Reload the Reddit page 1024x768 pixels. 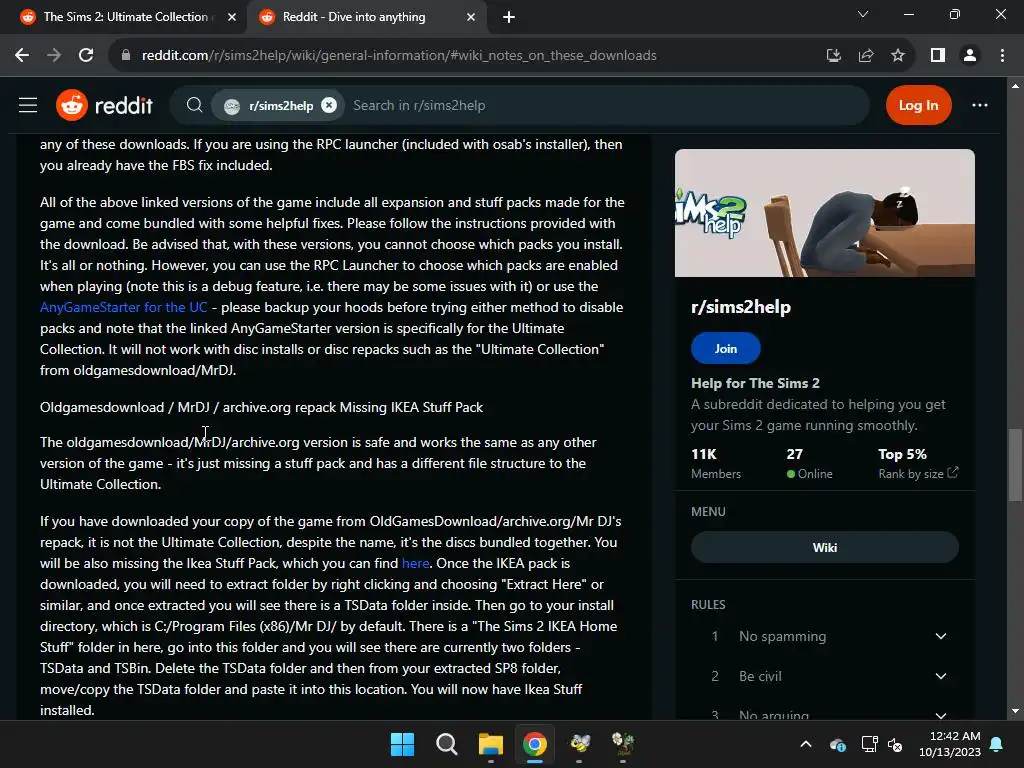click(86, 56)
